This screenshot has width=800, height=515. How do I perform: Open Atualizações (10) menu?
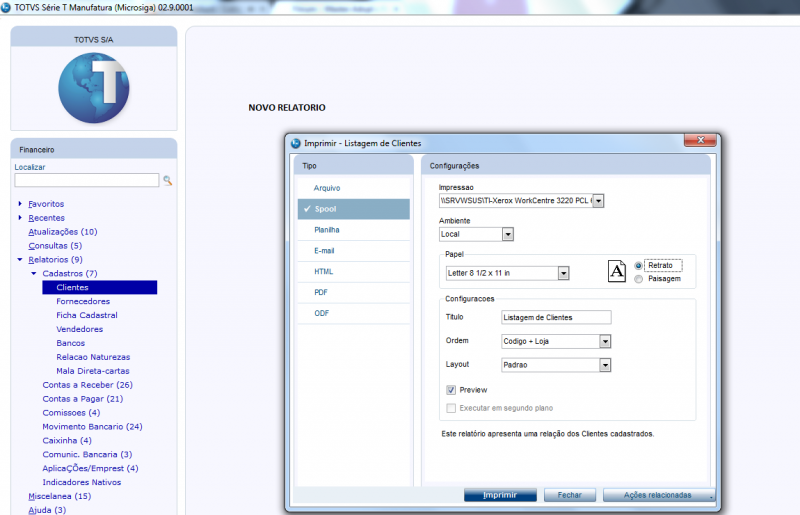point(63,232)
